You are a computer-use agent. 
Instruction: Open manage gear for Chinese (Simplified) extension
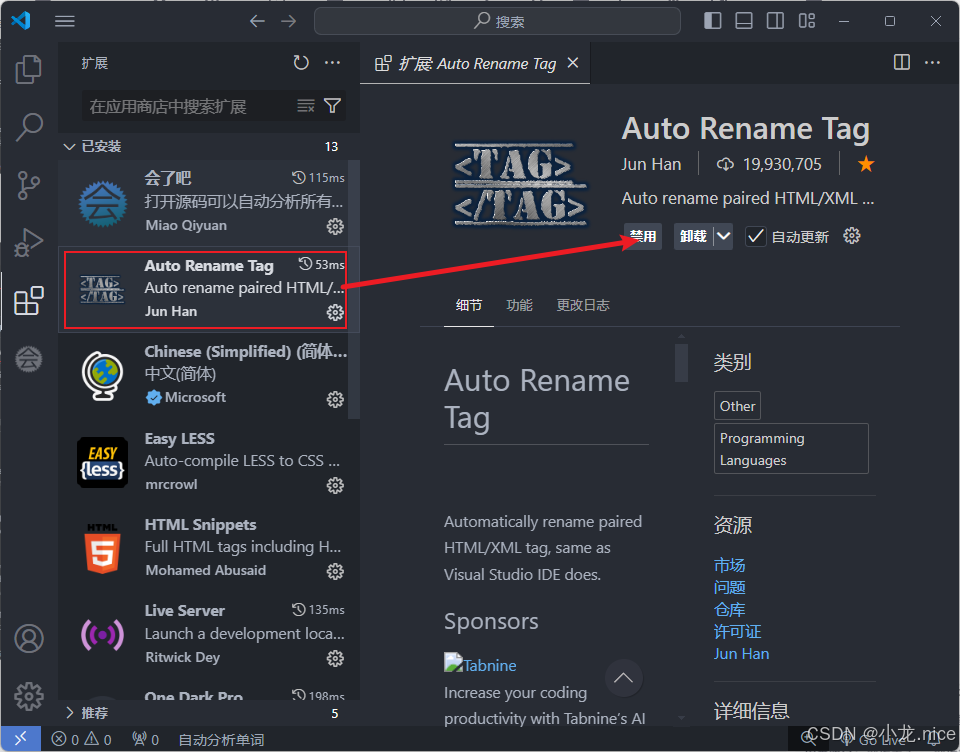click(x=335, y=399)
